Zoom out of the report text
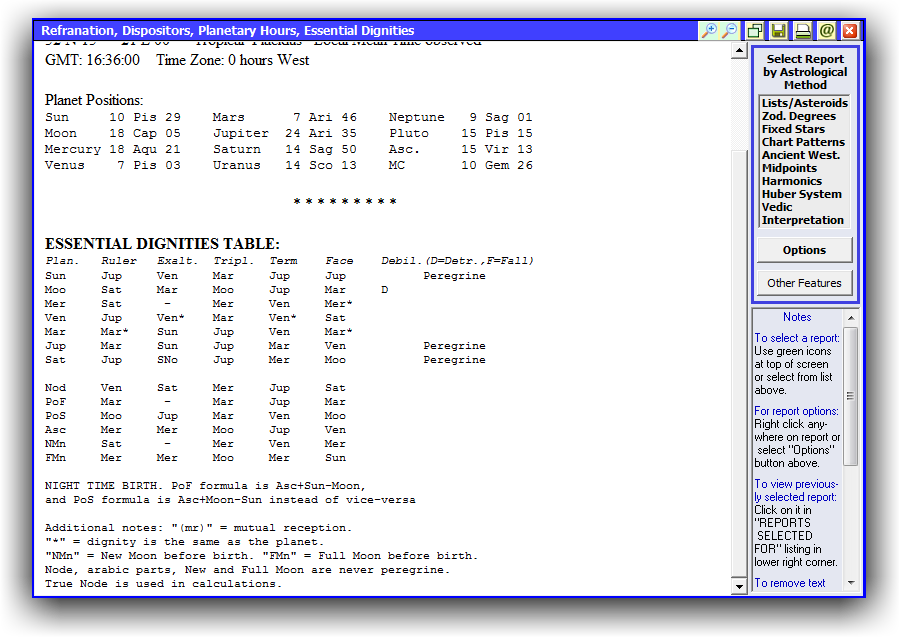899x637 pixels. [x=730, y=31]
